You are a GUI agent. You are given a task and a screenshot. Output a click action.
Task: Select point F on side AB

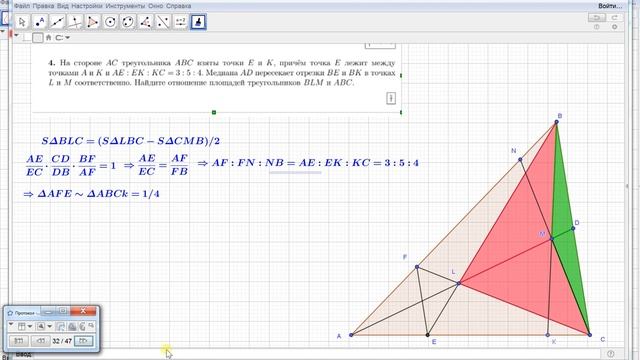tap(417, 267)
